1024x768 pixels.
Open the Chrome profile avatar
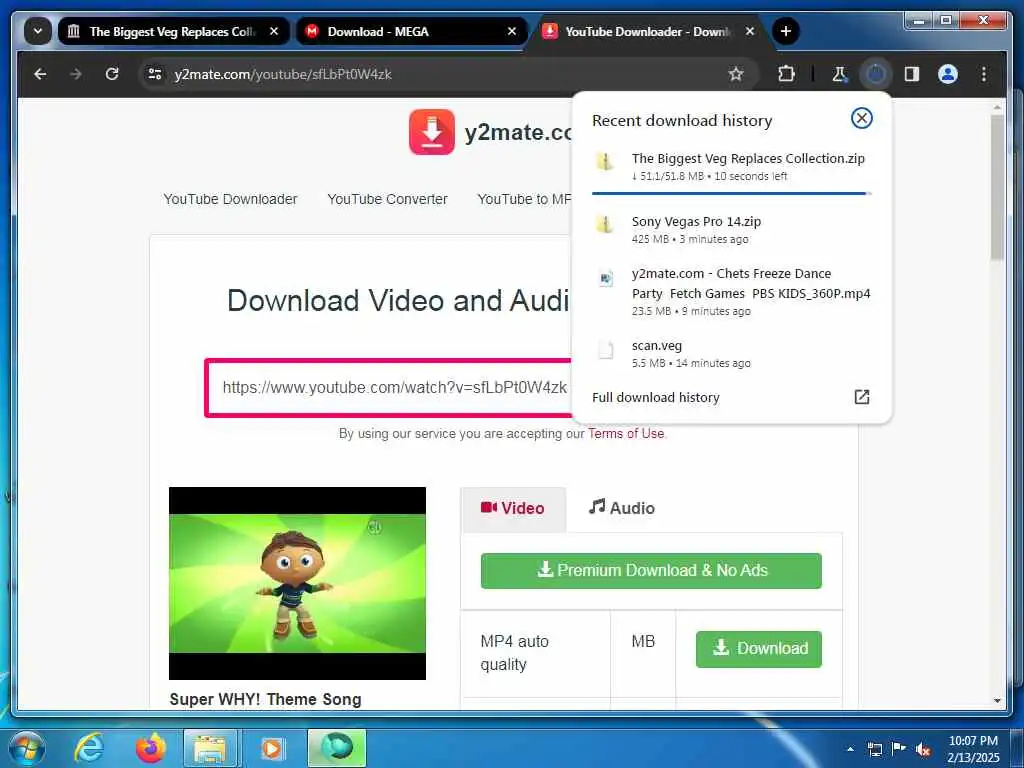pyautogui.click(x=948, y=74)
